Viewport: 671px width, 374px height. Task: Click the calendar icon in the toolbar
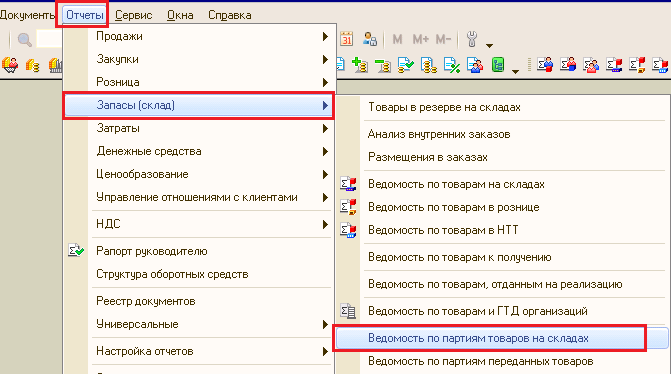click(346, 39)
